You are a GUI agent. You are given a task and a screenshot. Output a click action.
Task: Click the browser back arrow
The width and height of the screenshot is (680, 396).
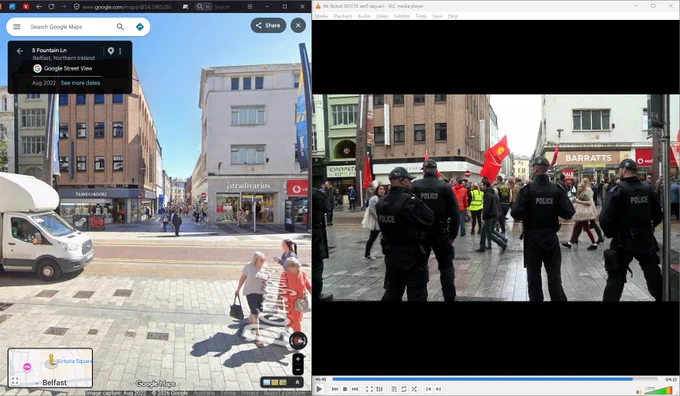[39, 7]
